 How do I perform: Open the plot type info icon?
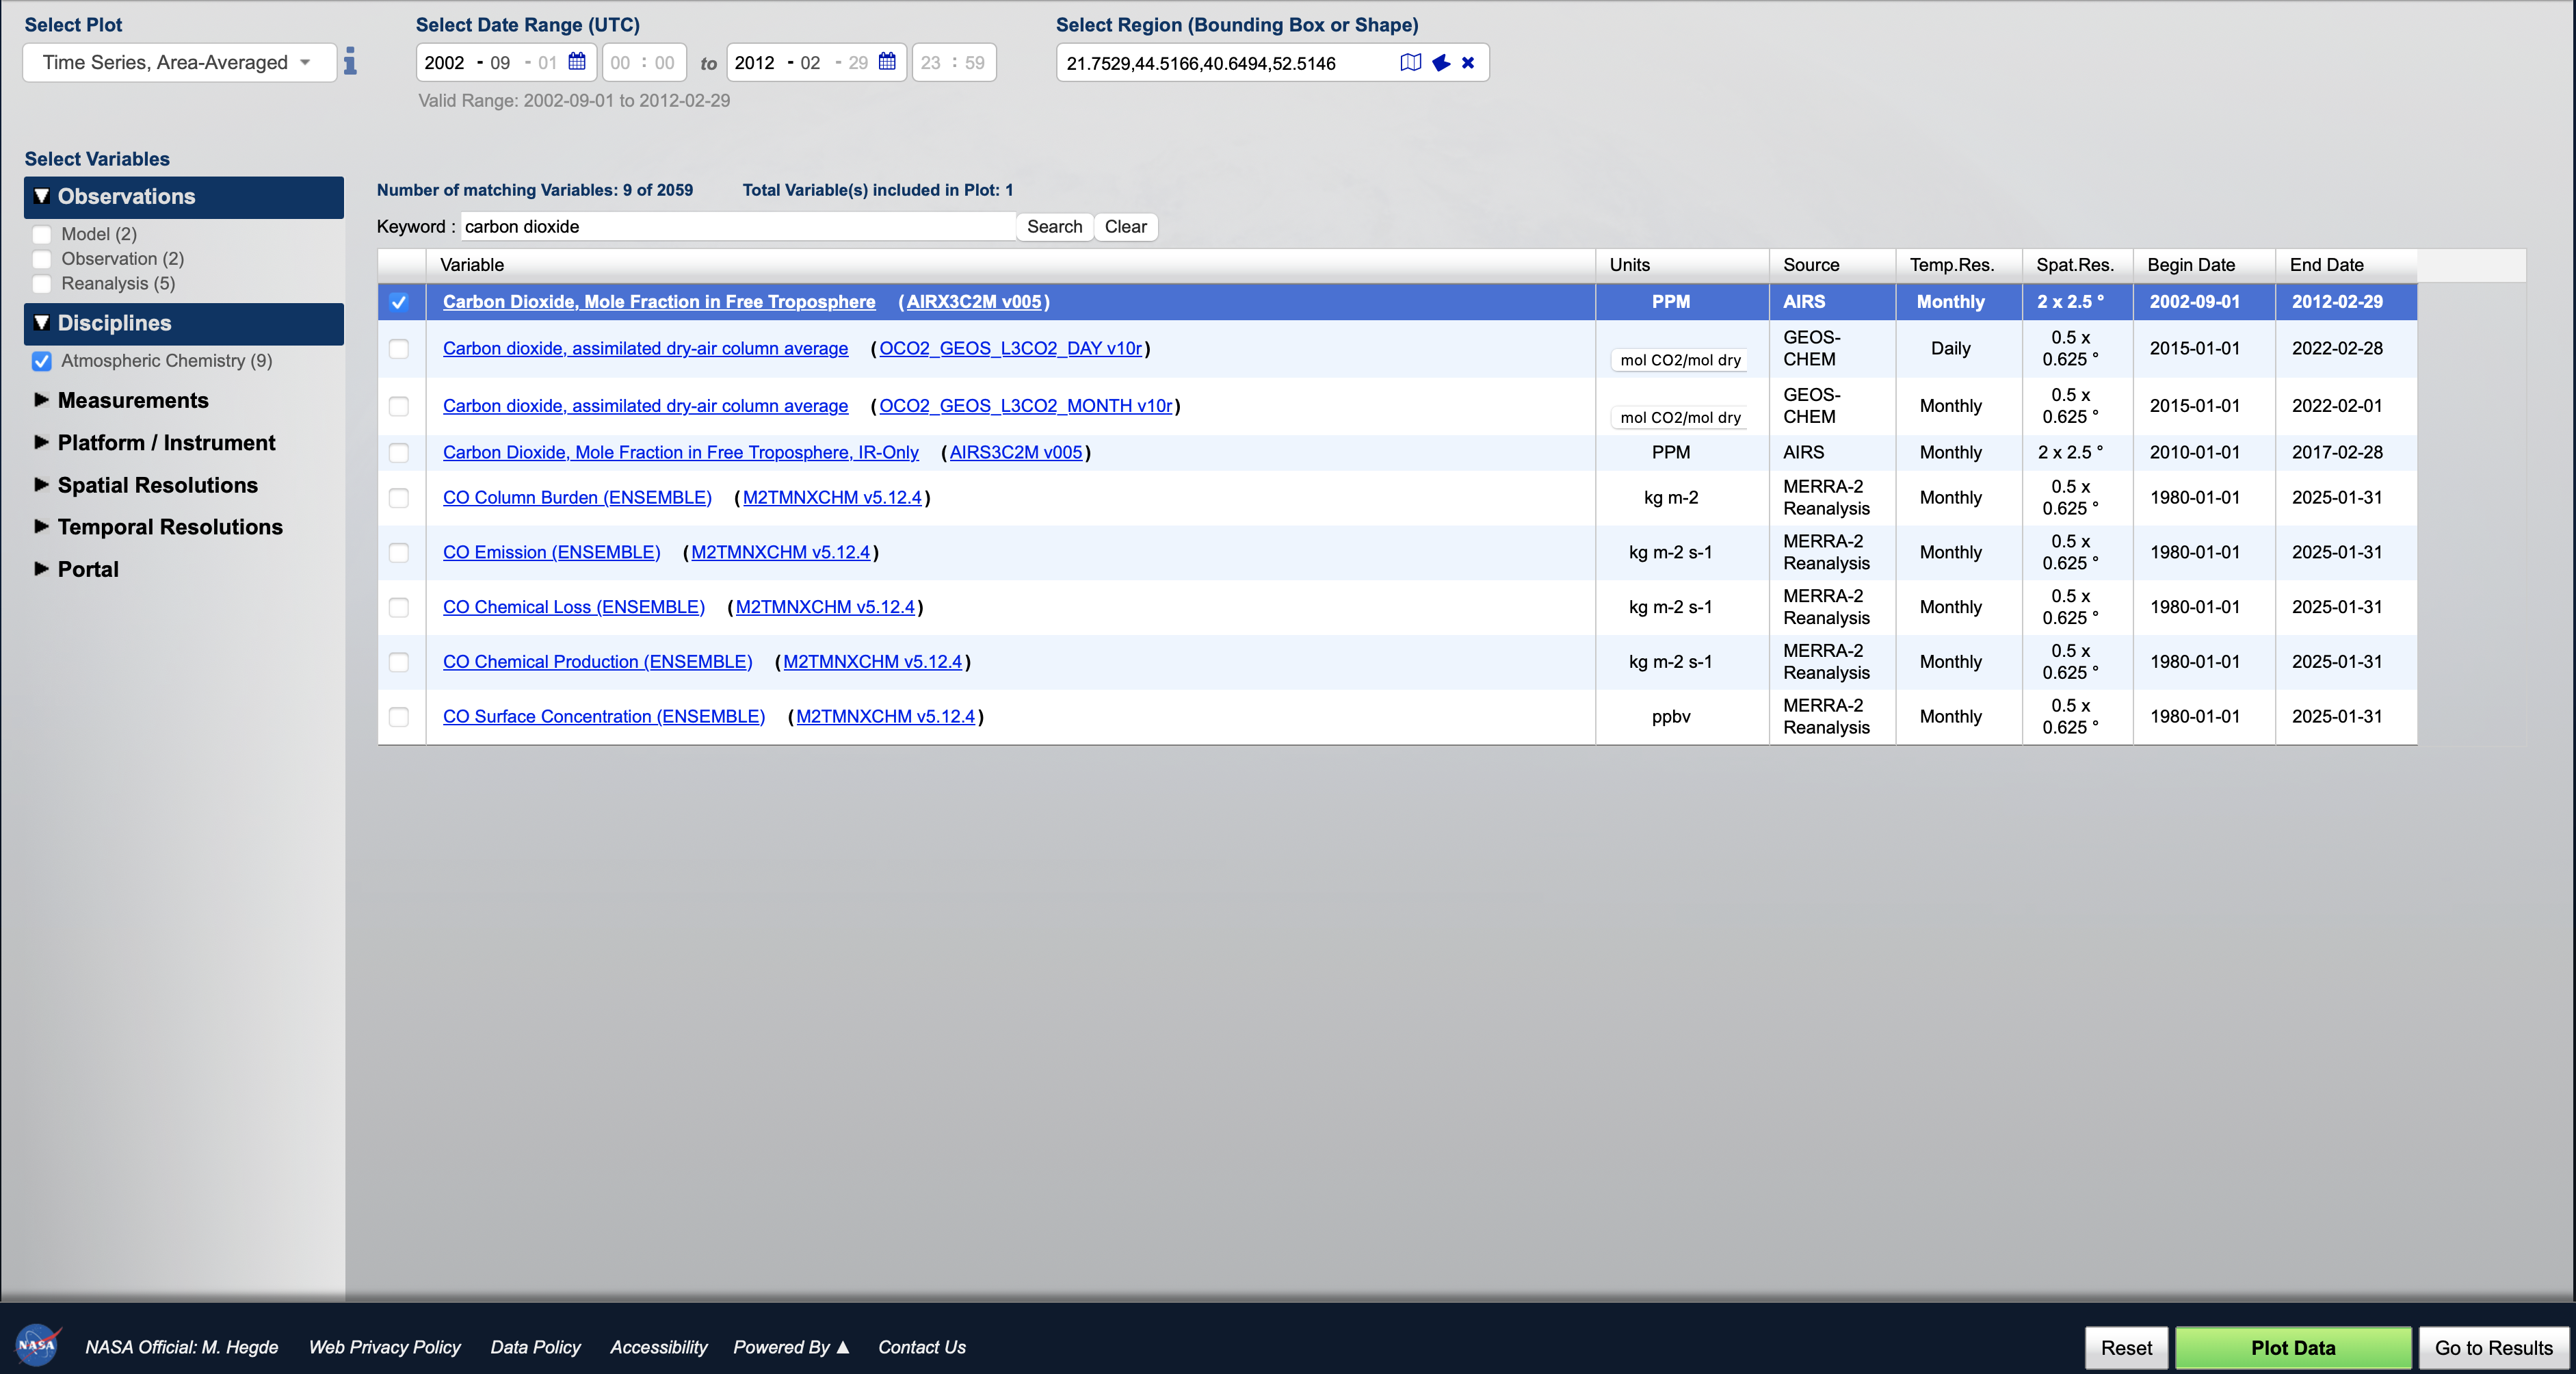tap(350, 62)
